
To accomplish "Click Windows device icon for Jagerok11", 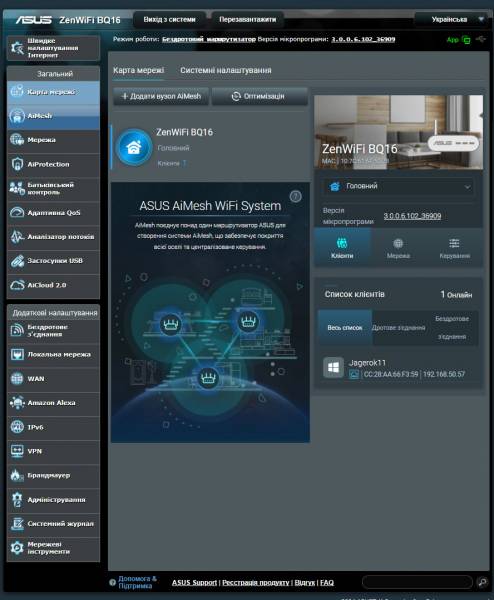I will (333, 368).
